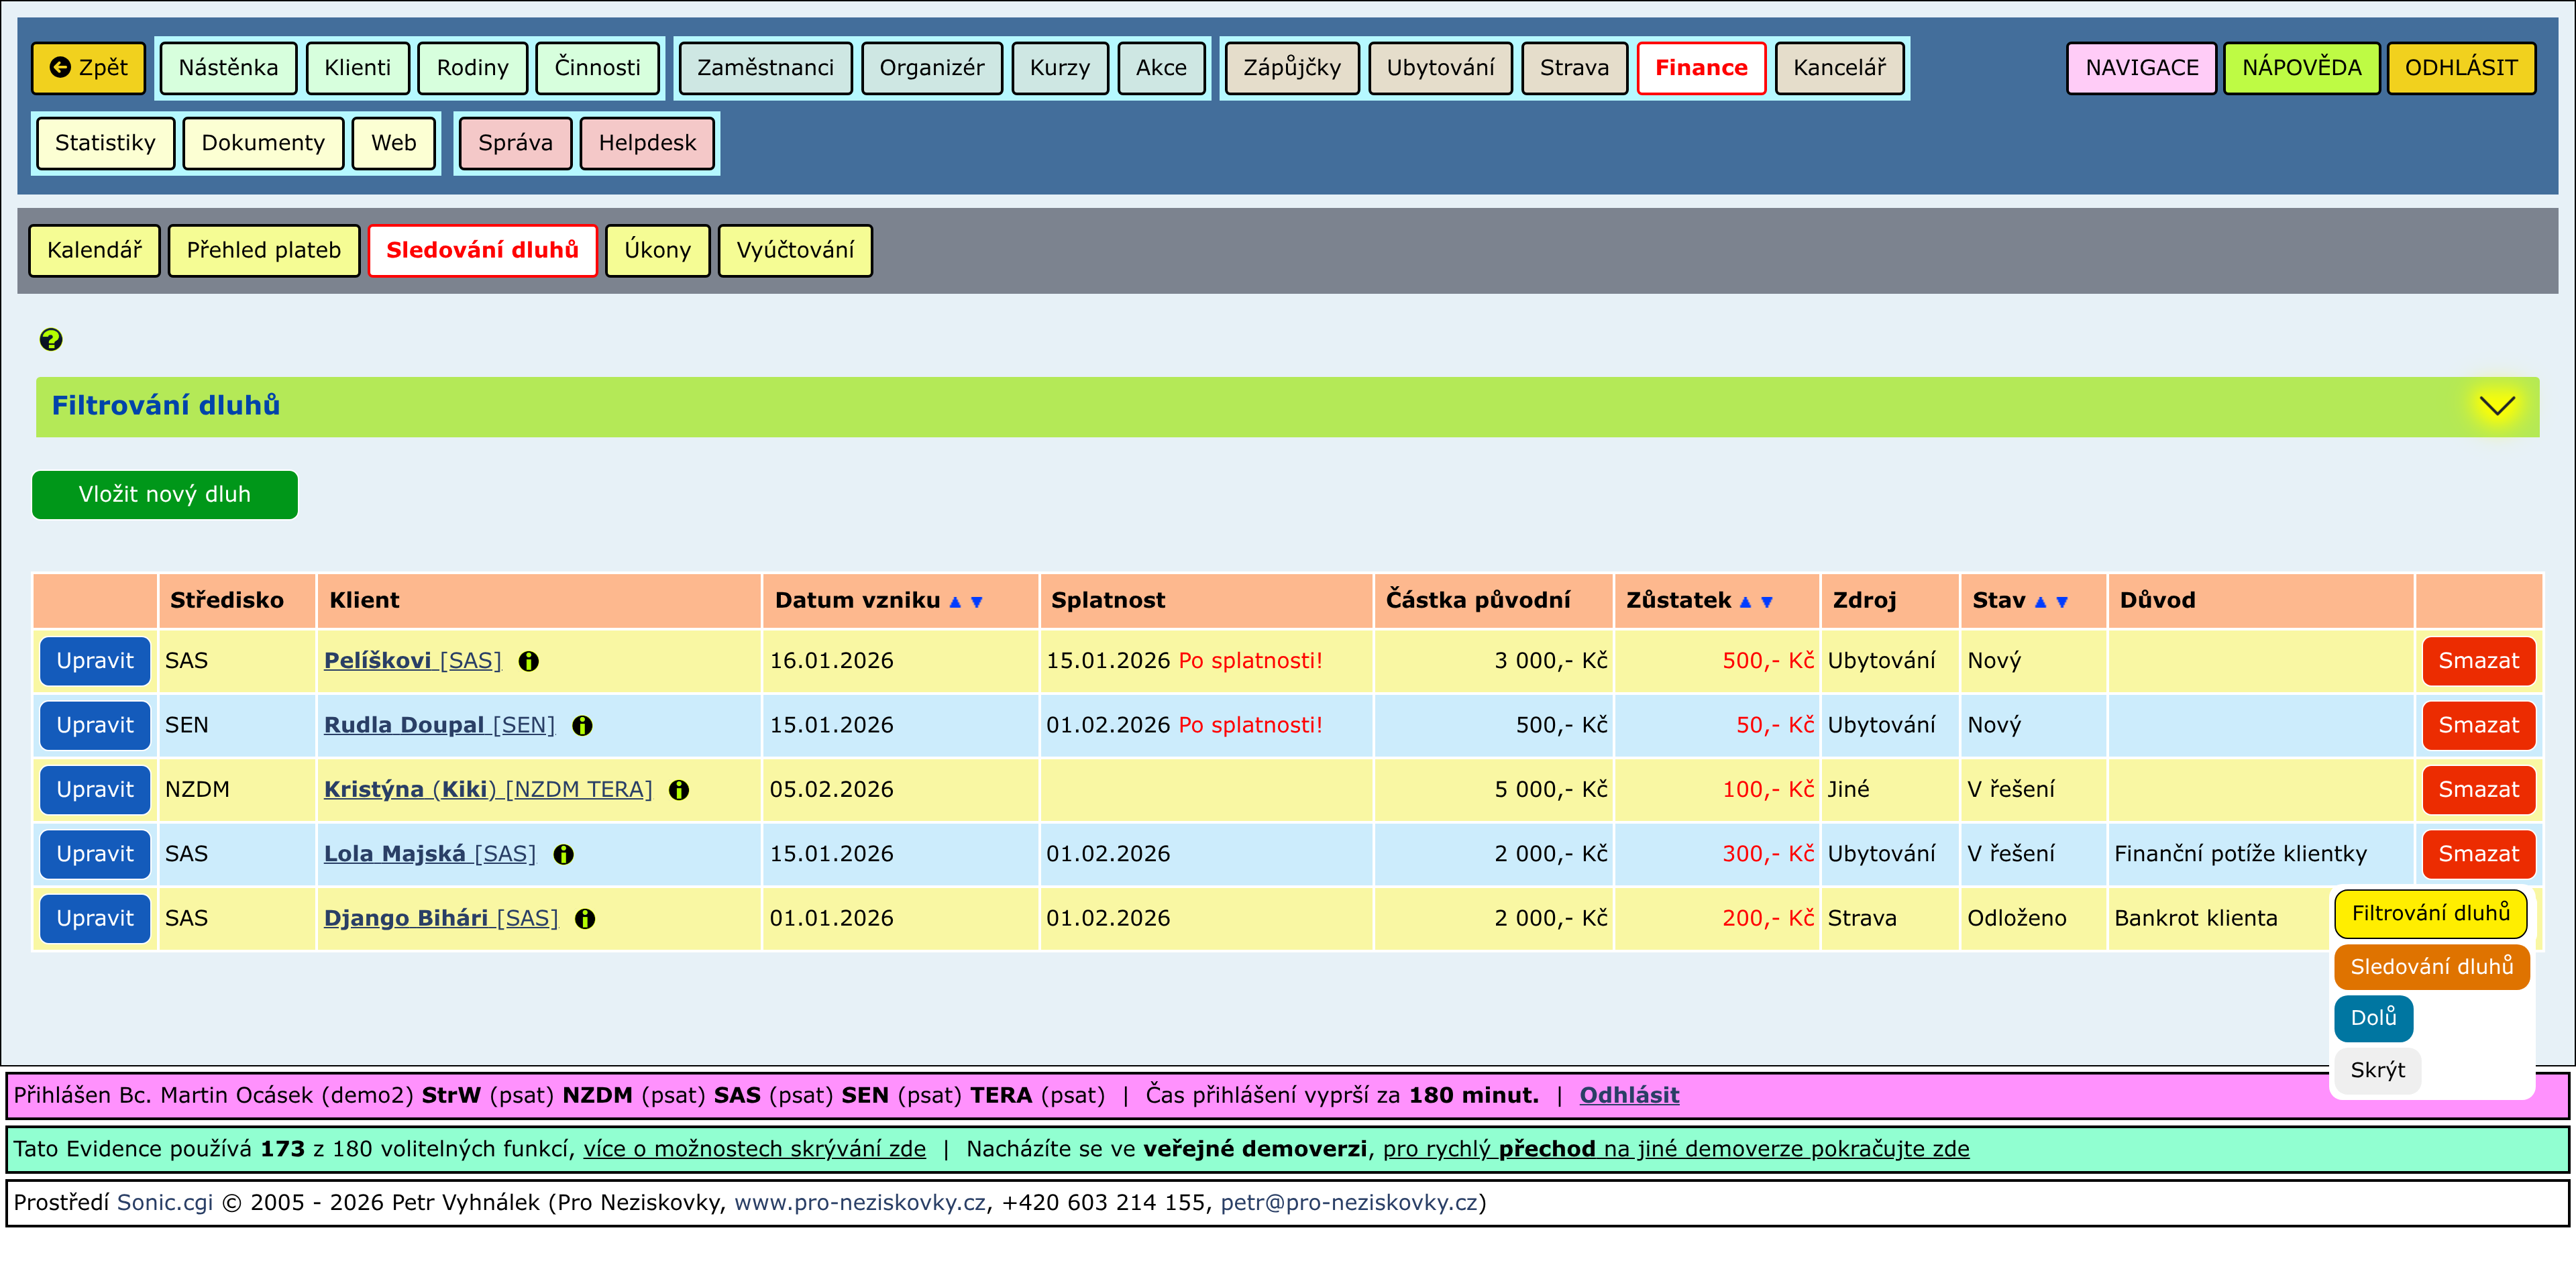Viewport: 2576px width, 1265px height.
Task: Open the Zaměstnanci menu item
Action: coord(764,68)
